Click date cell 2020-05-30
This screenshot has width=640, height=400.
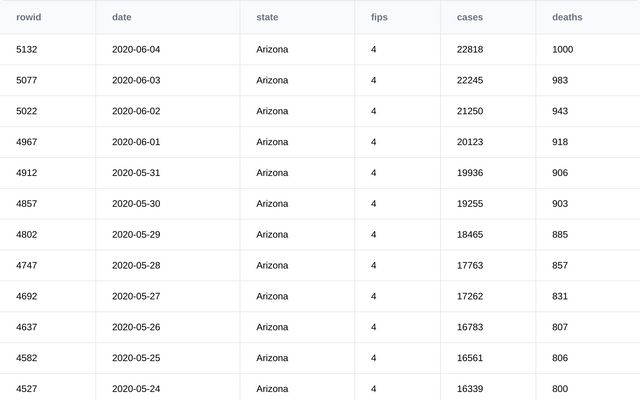click(x=136, y=204)
